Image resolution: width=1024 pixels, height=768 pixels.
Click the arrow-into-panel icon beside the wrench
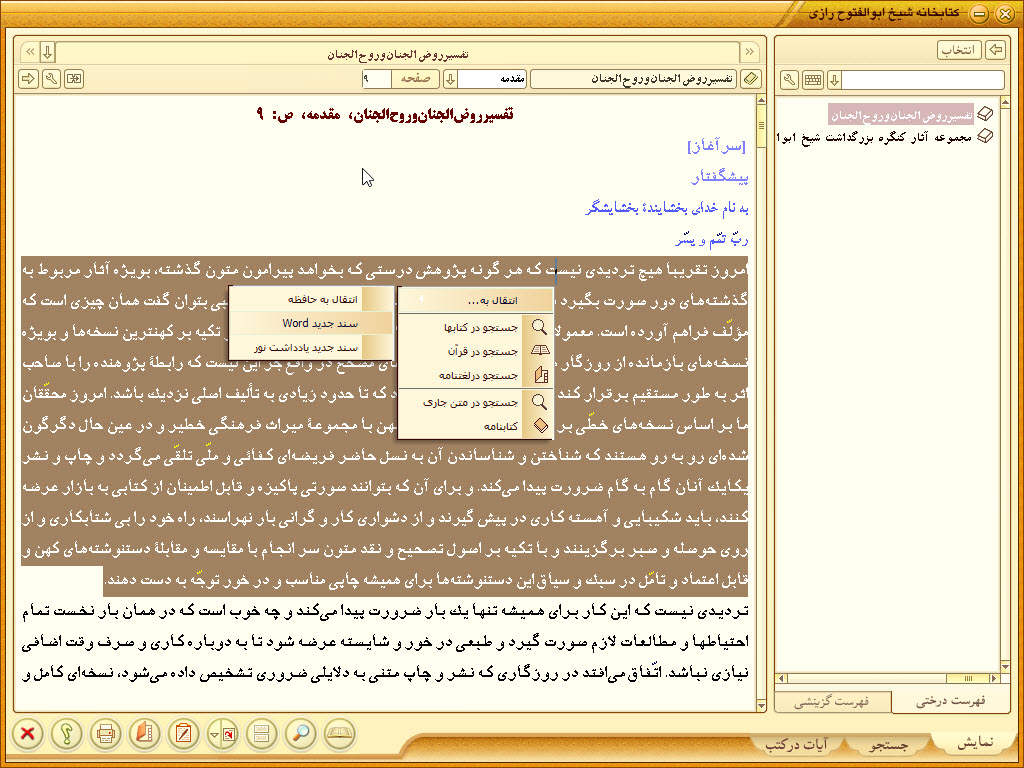(74, 79)
